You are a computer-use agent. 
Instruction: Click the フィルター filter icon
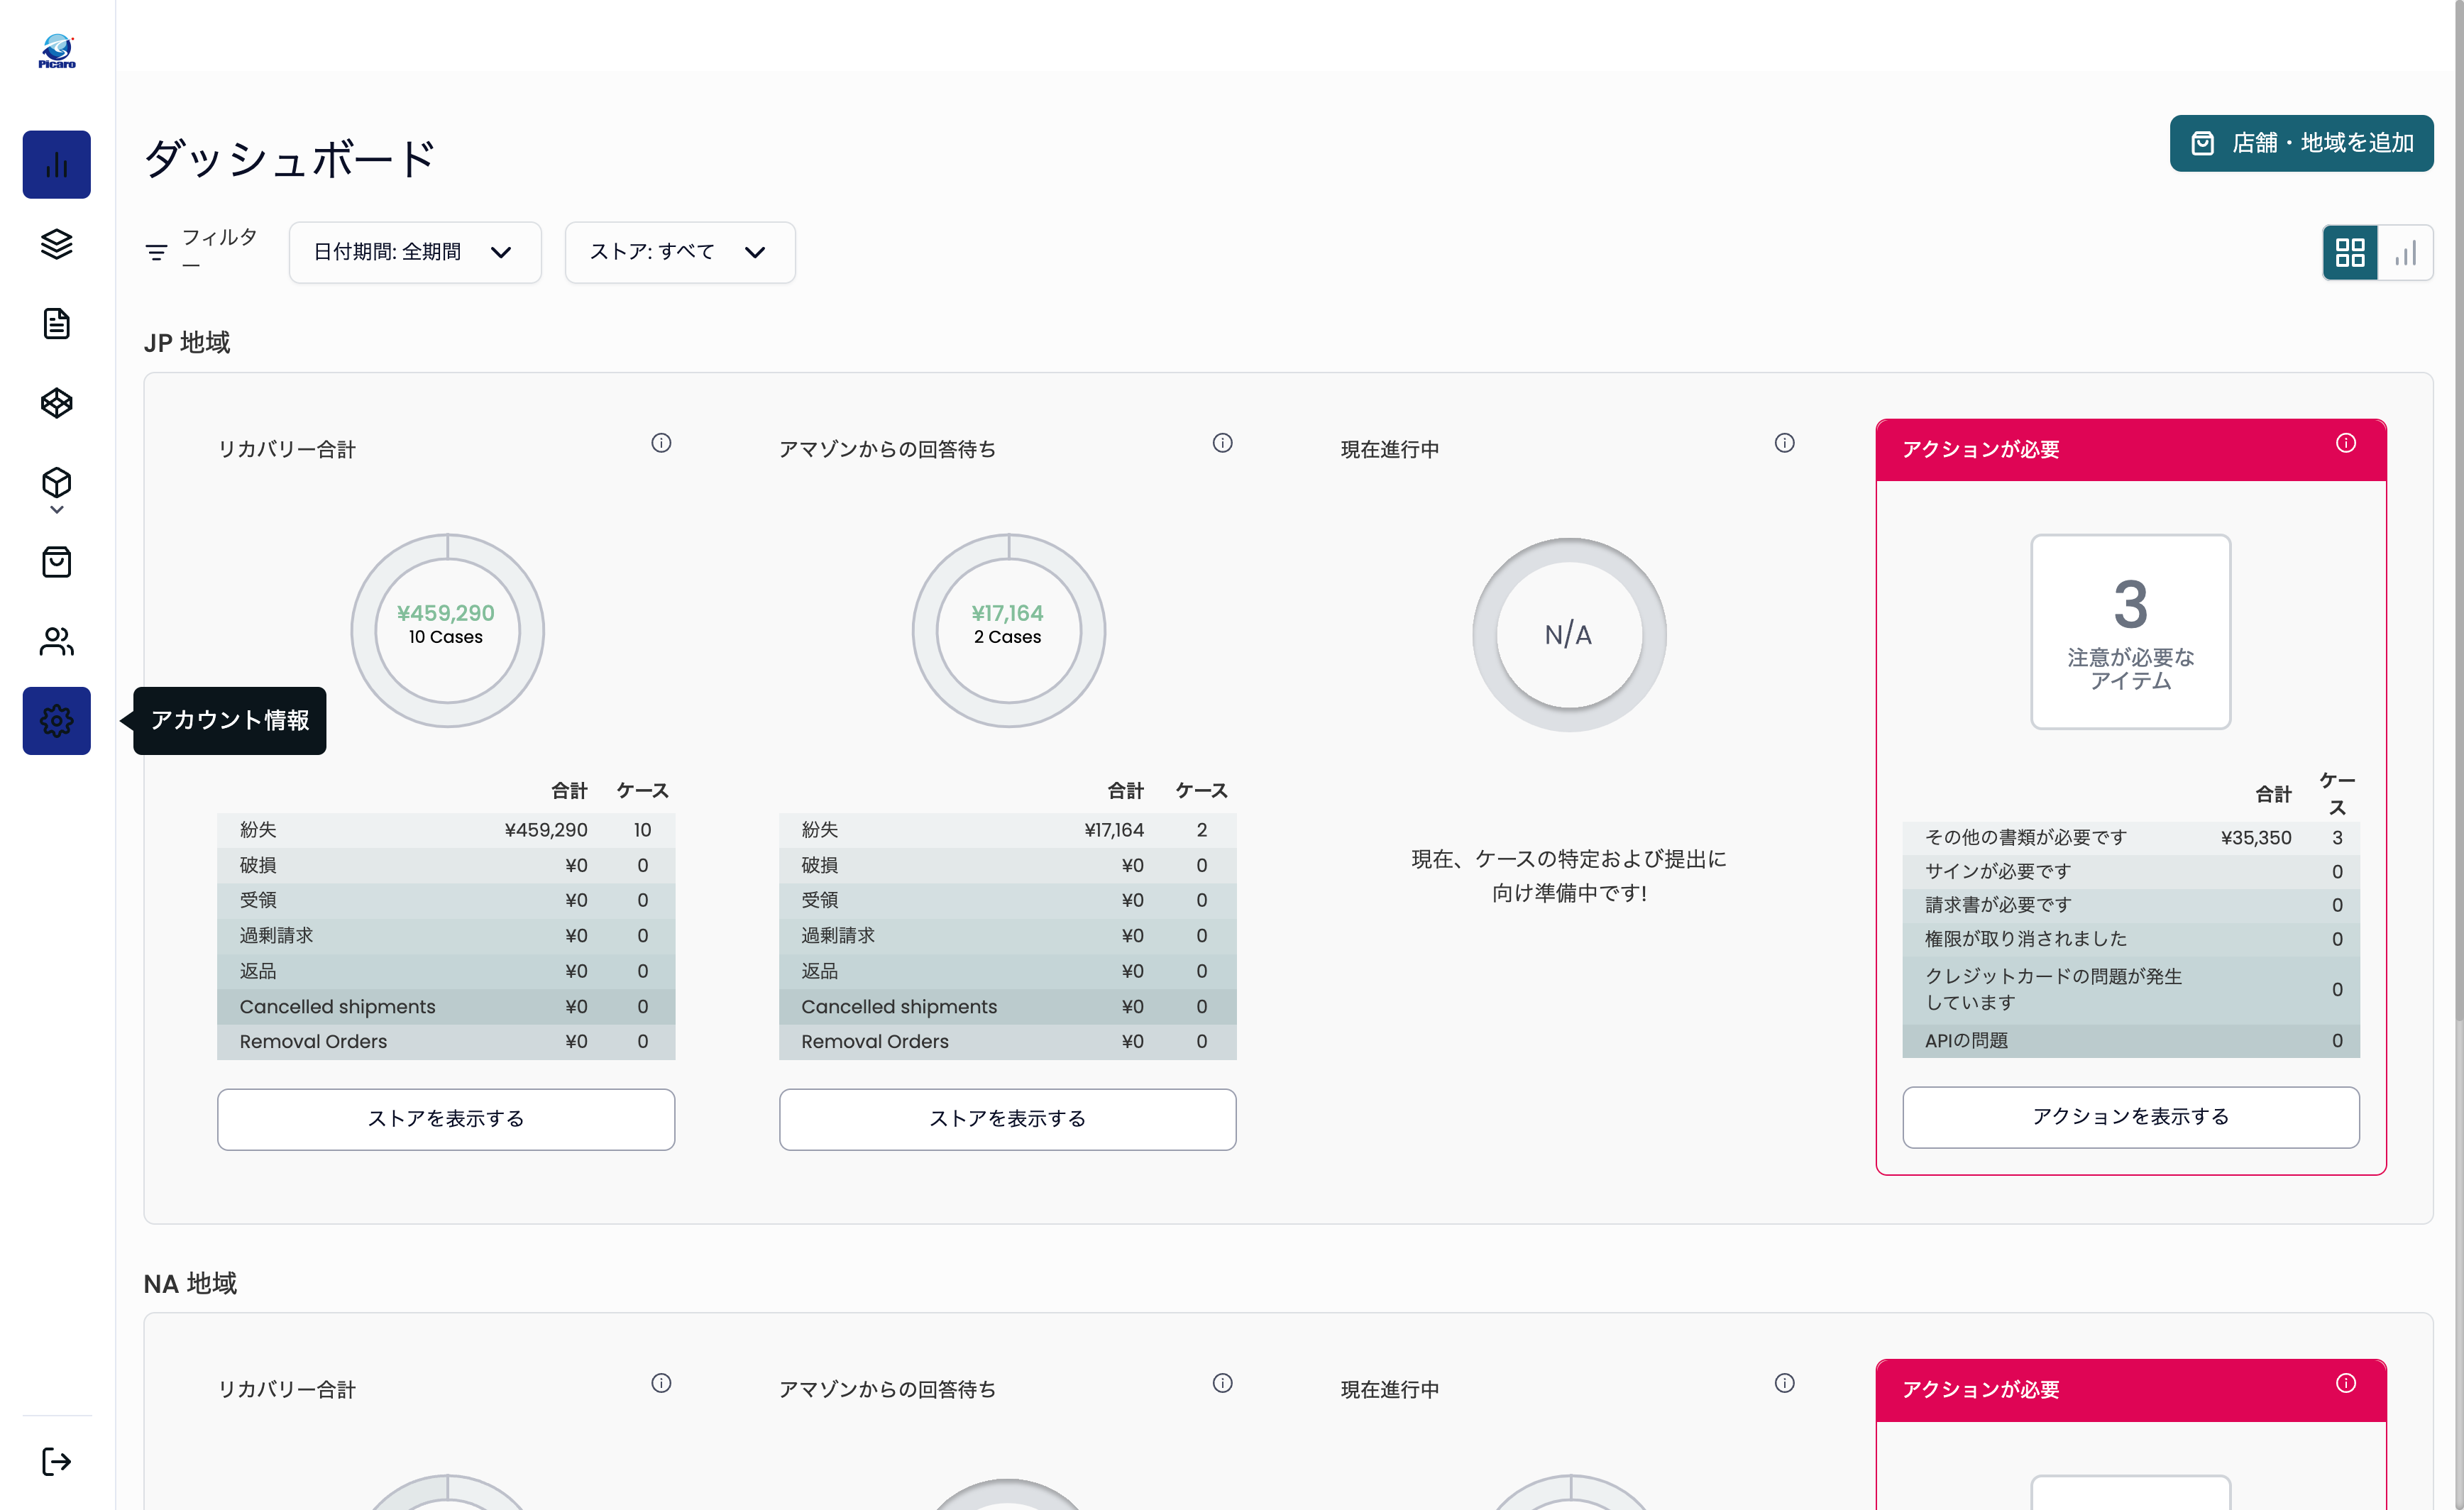[156, 252]
